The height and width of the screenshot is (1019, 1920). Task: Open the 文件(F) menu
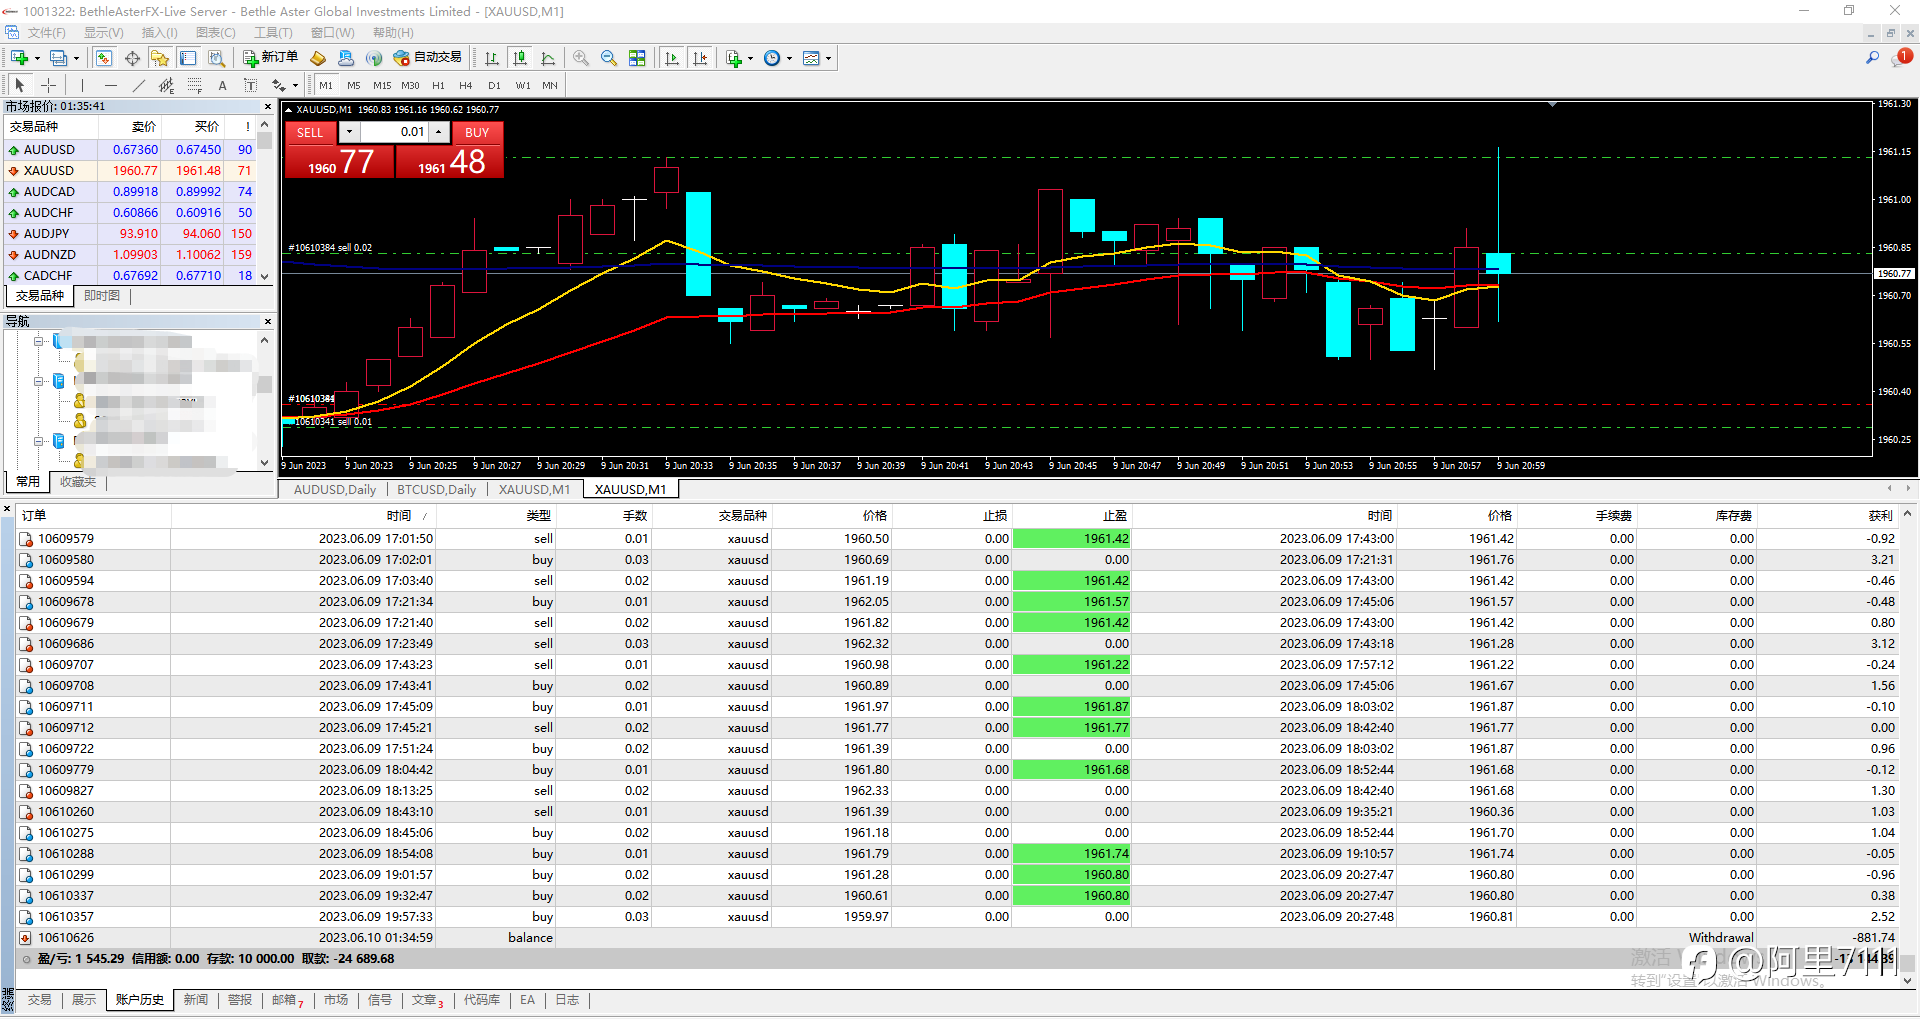(47, 33)
